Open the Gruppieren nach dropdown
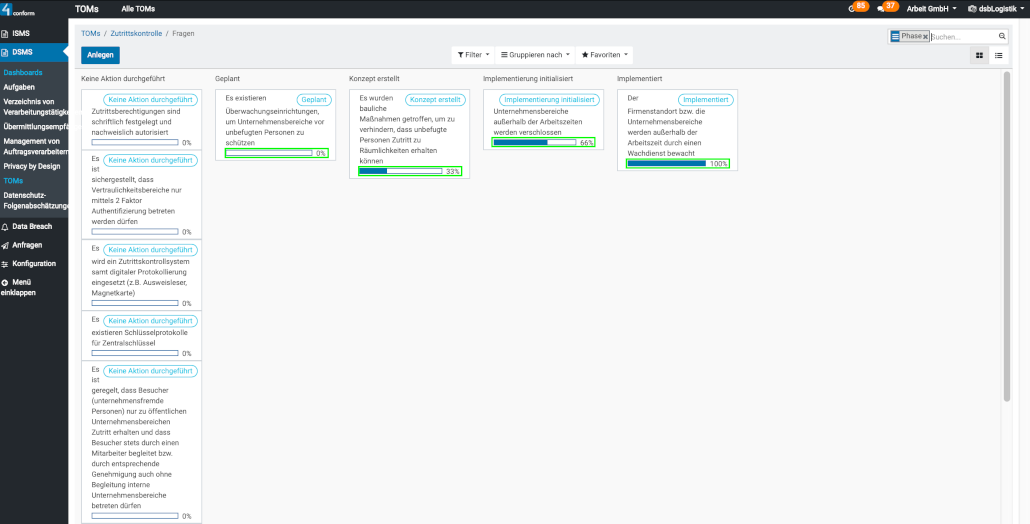 coord(534,55)
